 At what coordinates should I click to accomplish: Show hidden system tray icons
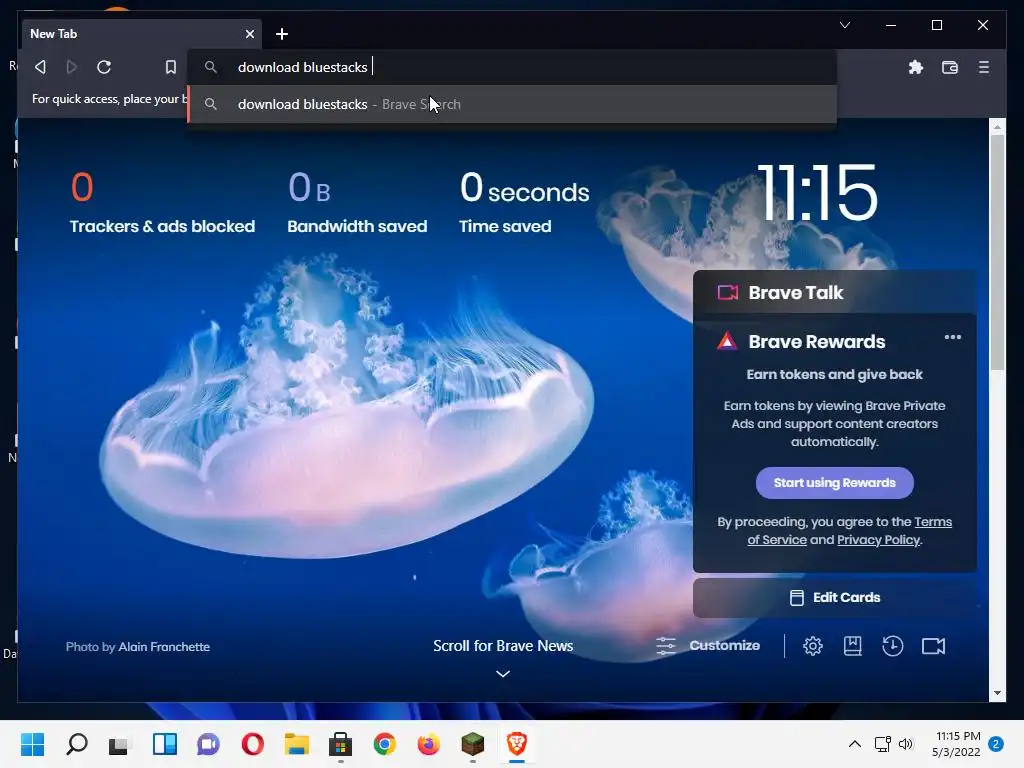pyautogui.click(x=854, y=744)
